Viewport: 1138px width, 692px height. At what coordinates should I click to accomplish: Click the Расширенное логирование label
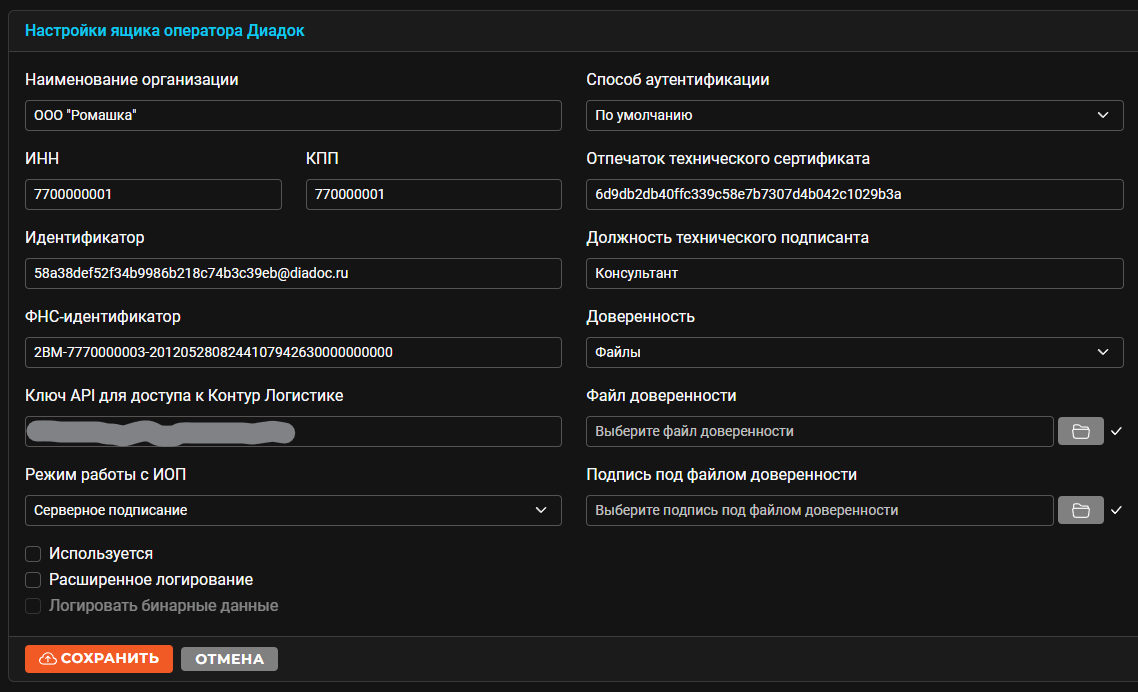[151, 580]
